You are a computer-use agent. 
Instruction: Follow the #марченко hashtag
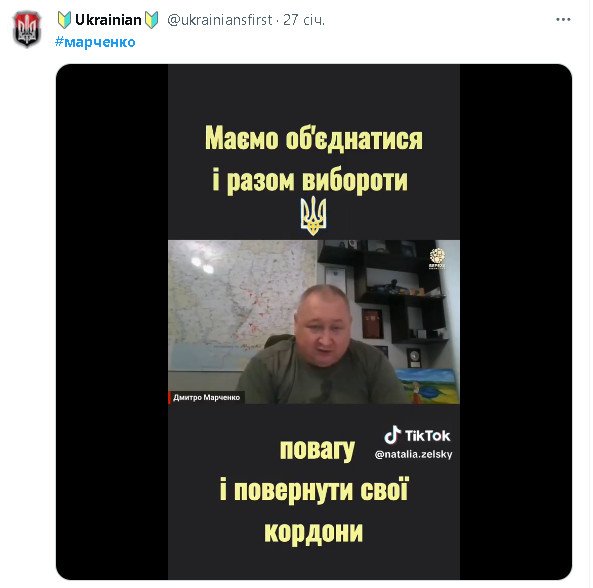[x=95, y=42]
